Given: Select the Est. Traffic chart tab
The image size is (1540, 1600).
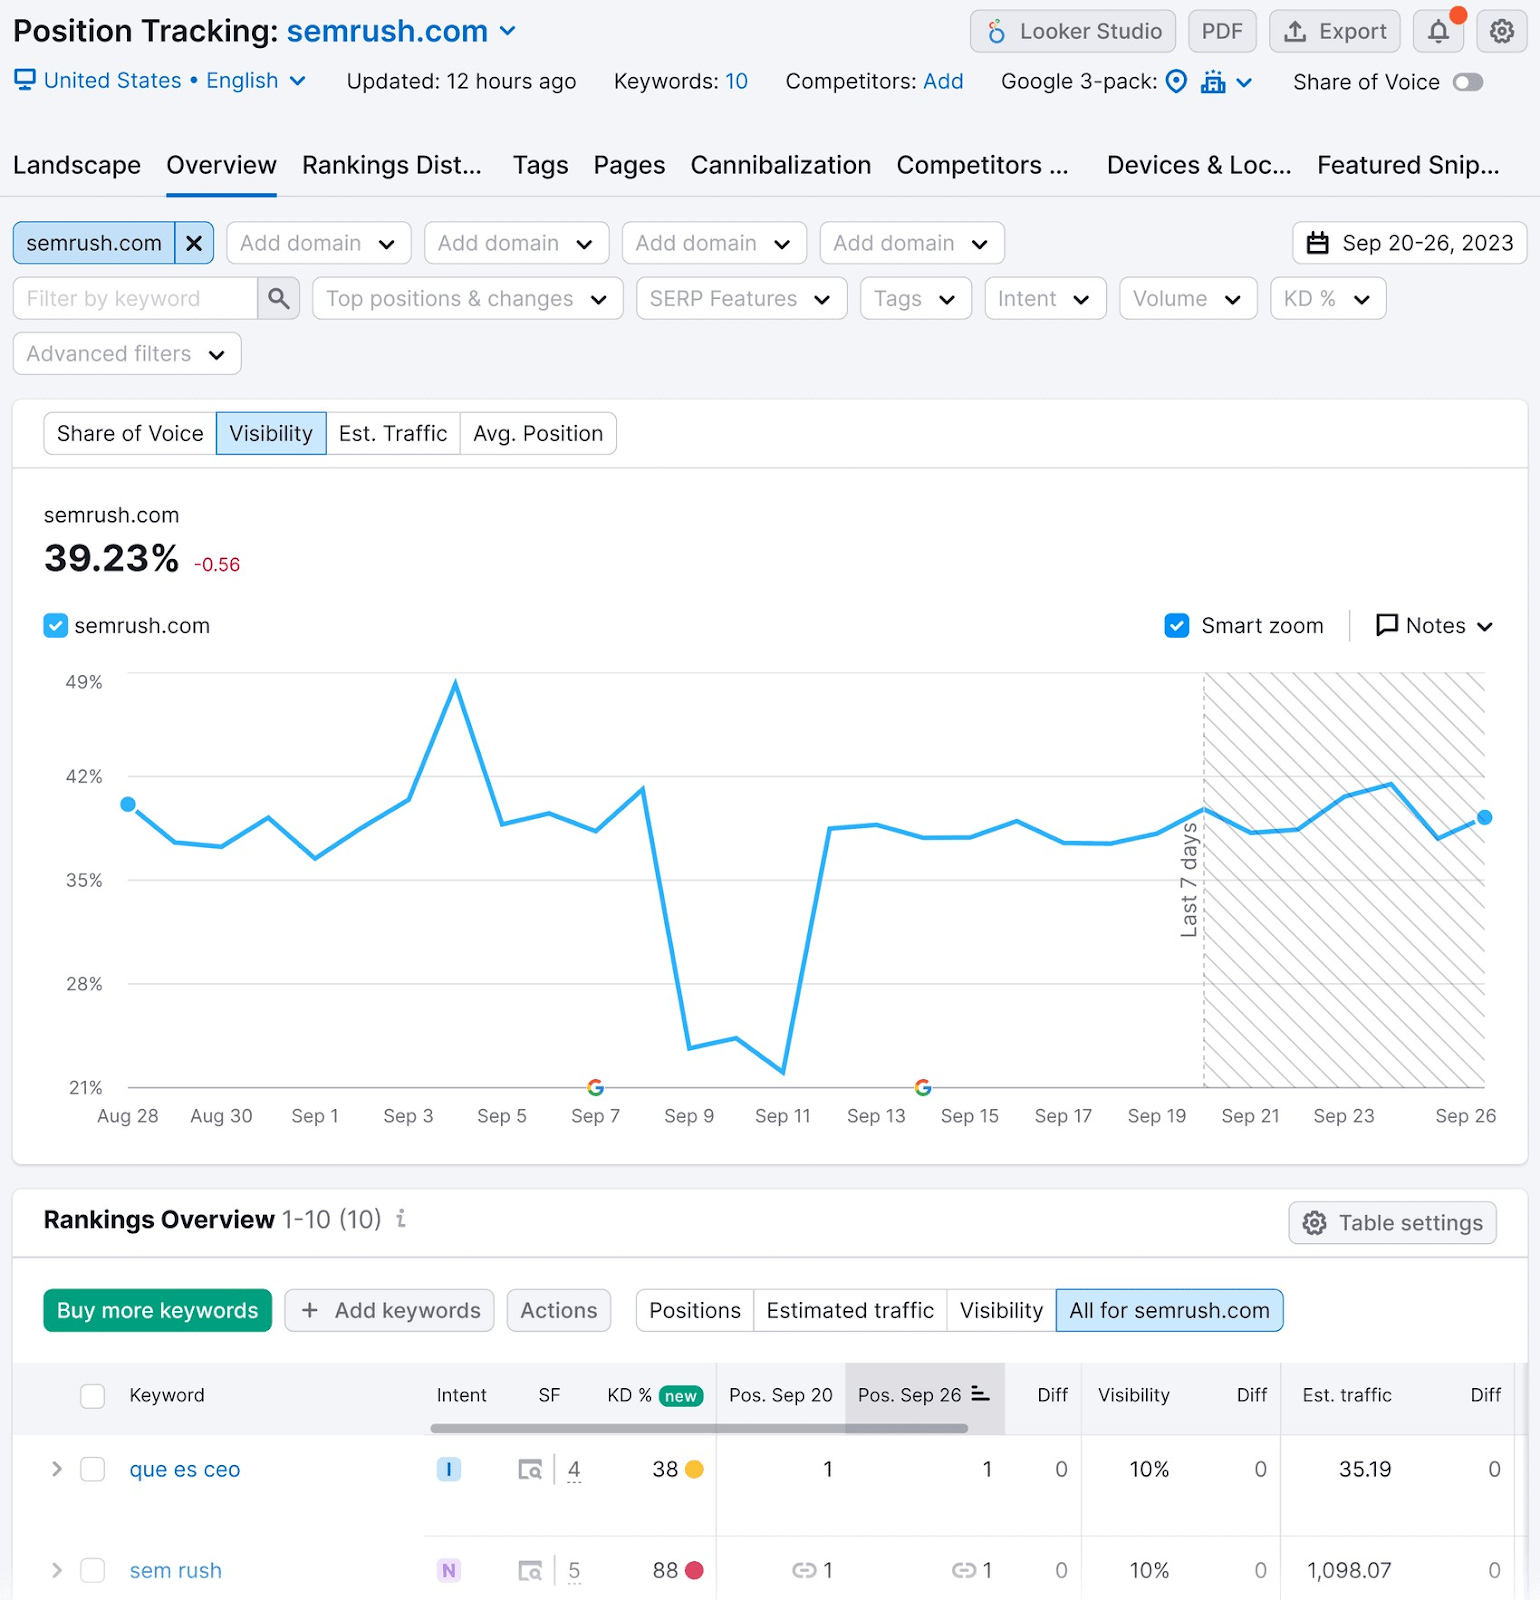Looking at the screenshot, I should [392, 433].
